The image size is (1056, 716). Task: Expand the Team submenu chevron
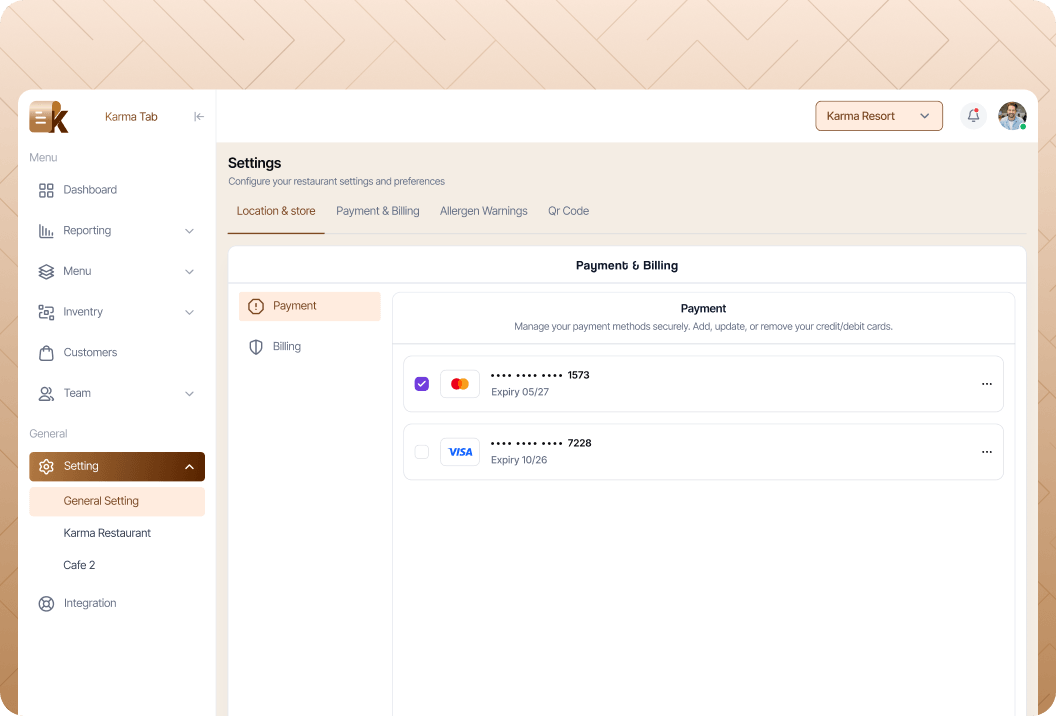click(189, 393)
